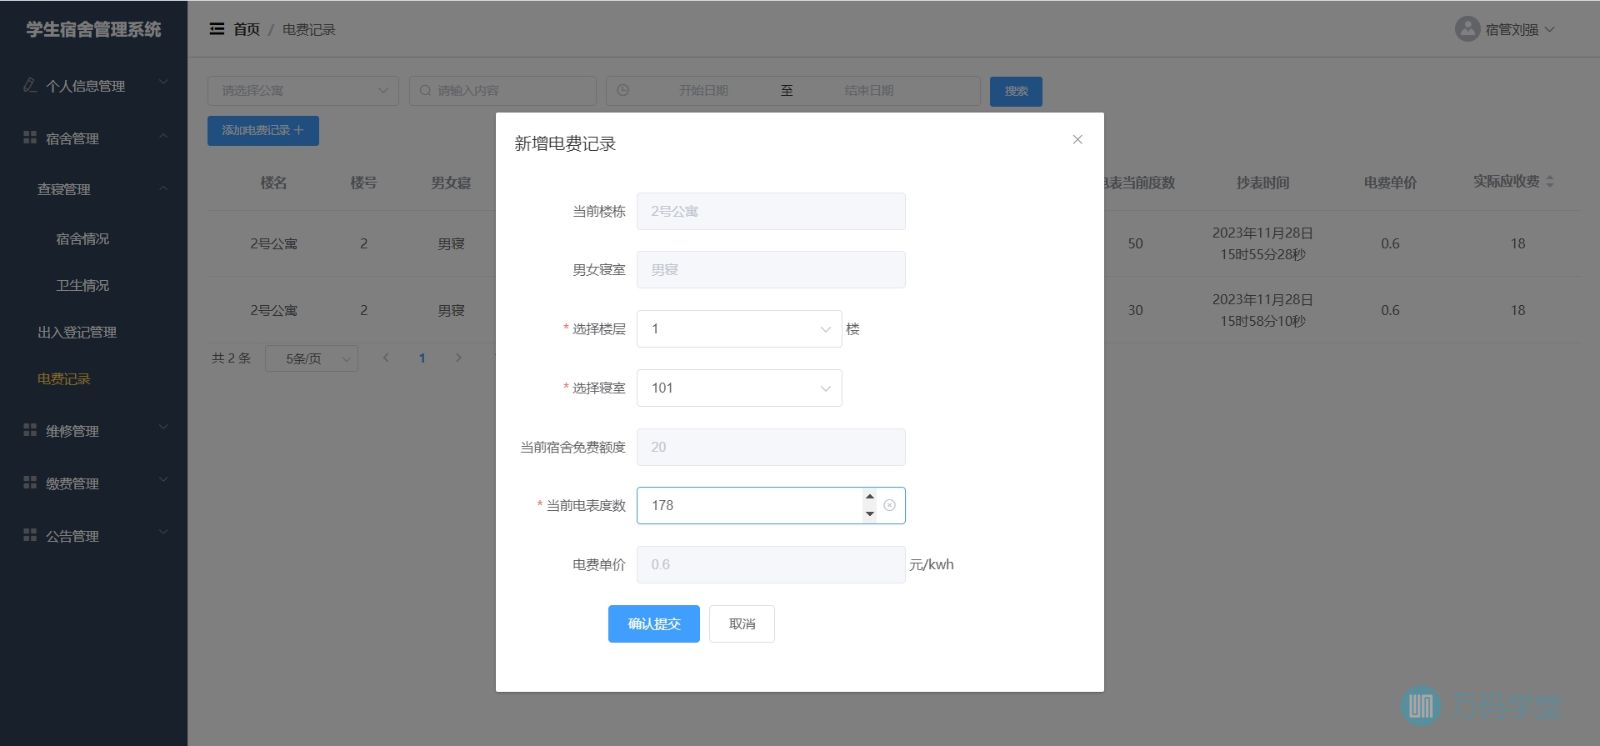Open the 选择楼层 dropdown

coord(739,329)
